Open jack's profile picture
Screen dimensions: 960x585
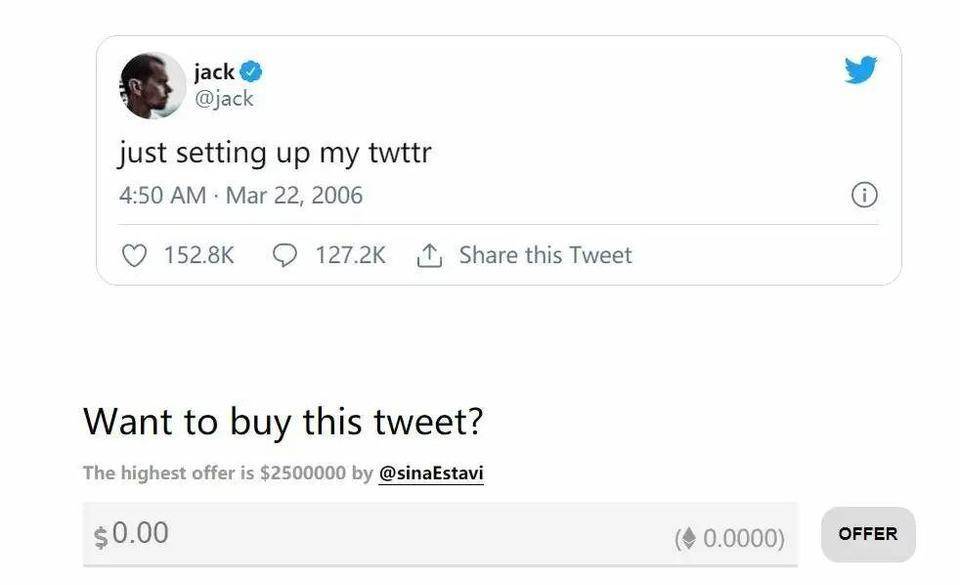(152, 85)
